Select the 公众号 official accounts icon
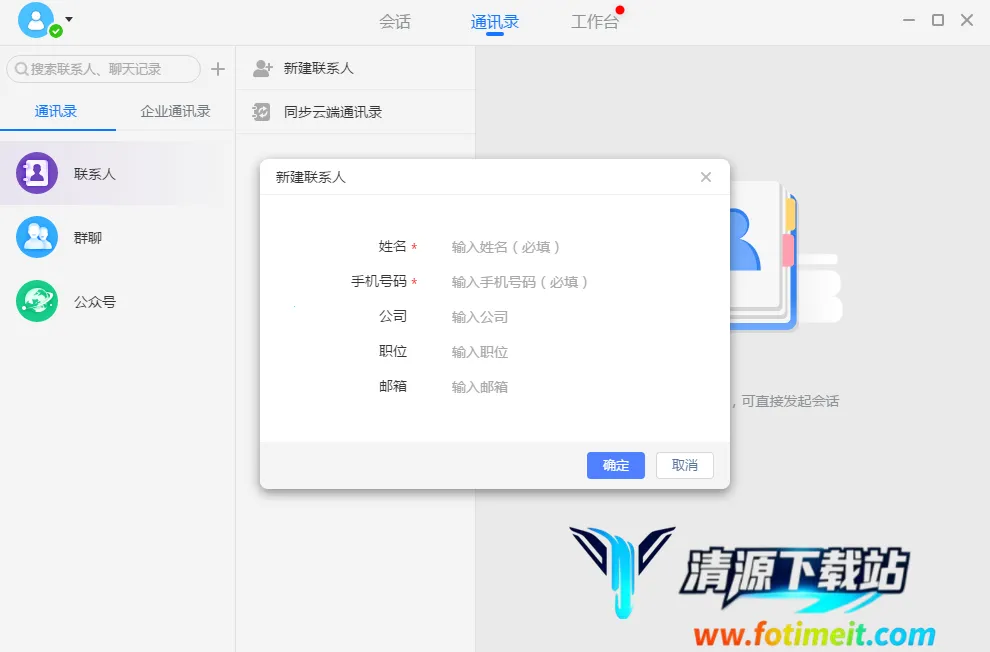Viewport: 990px width, 652px height. point(37,301)
